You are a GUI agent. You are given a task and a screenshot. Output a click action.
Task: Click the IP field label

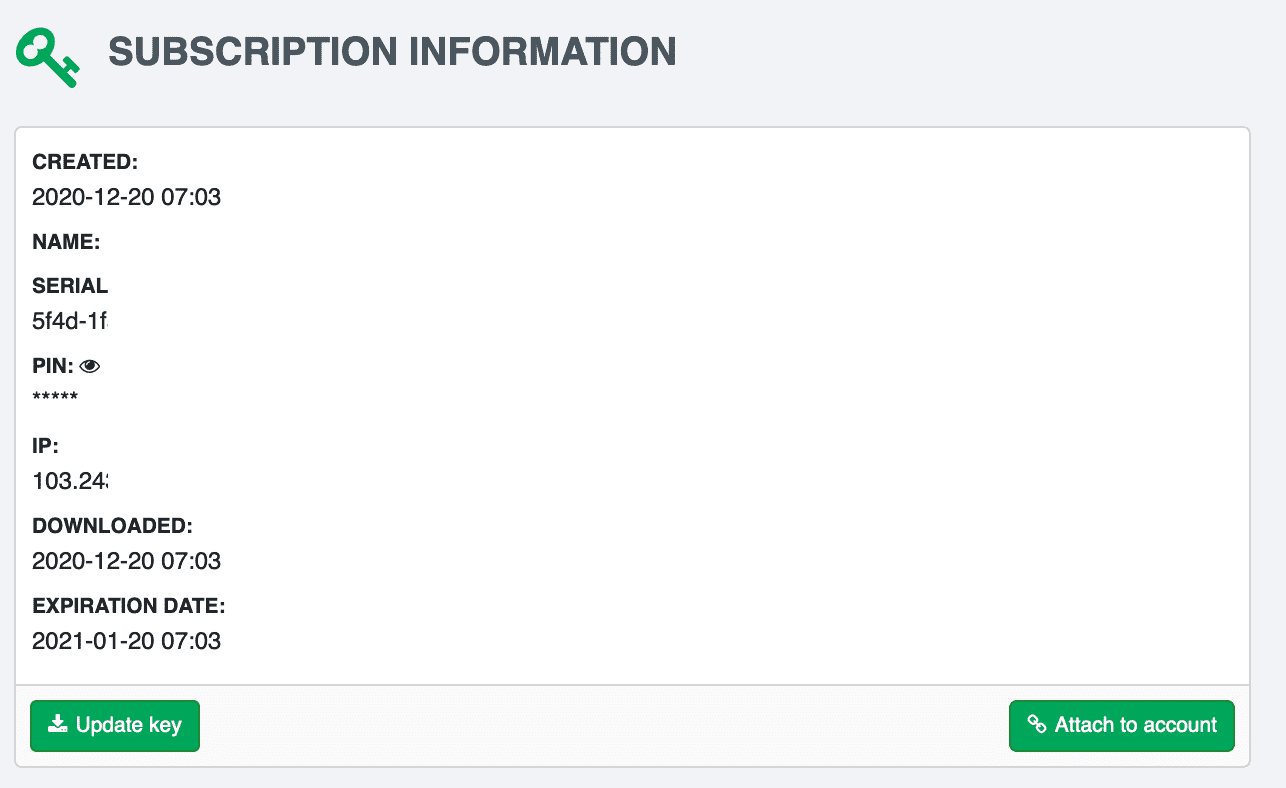point(46,447)
